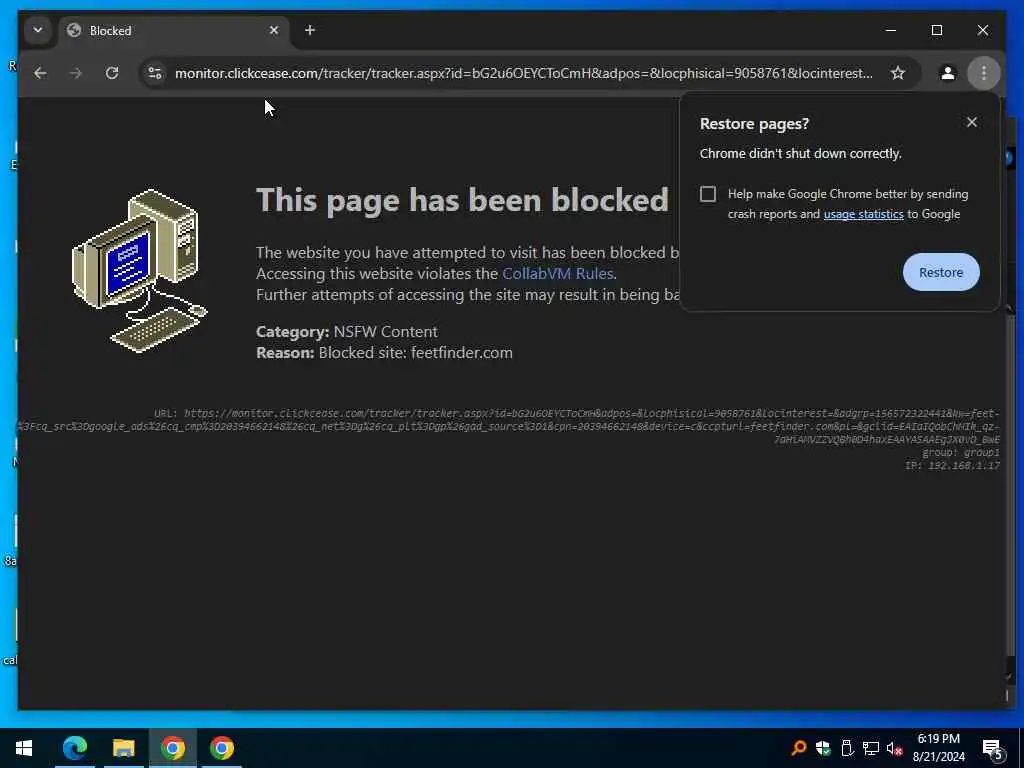This screenshot has width=1024, height=768.
Task: Dismiss the Restore pages popup
Action: point(972,122)
